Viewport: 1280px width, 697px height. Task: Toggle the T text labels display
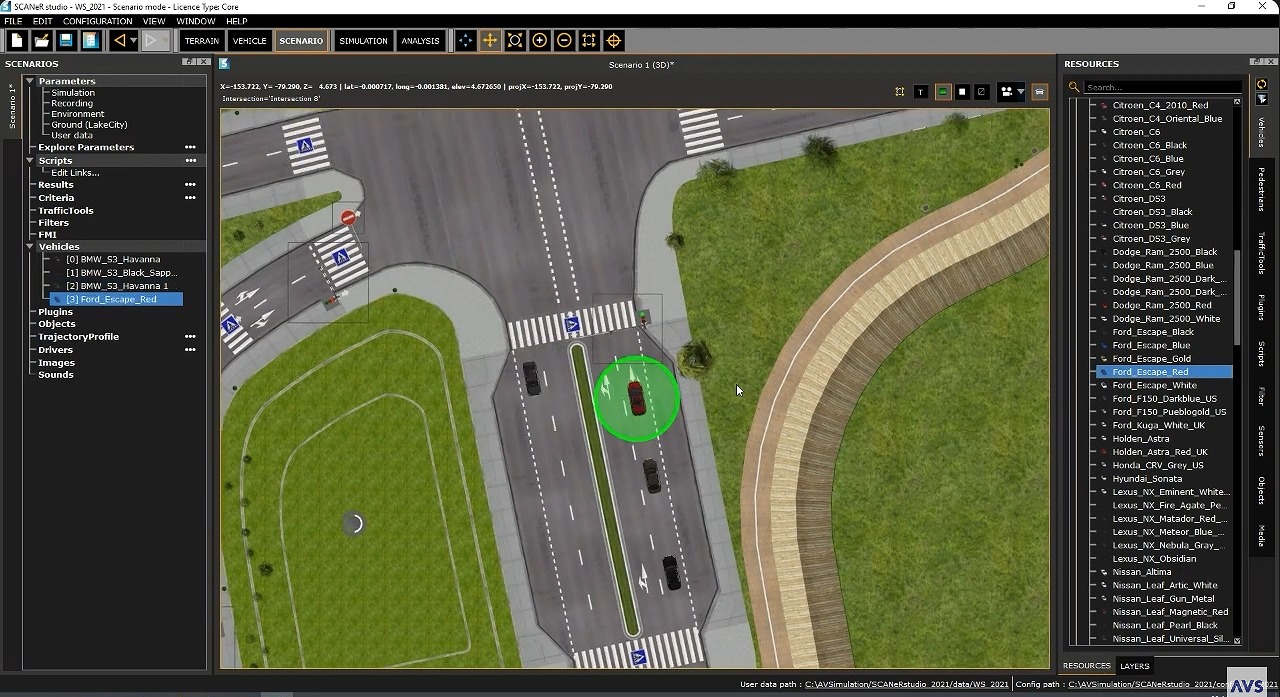click(921, 92)
